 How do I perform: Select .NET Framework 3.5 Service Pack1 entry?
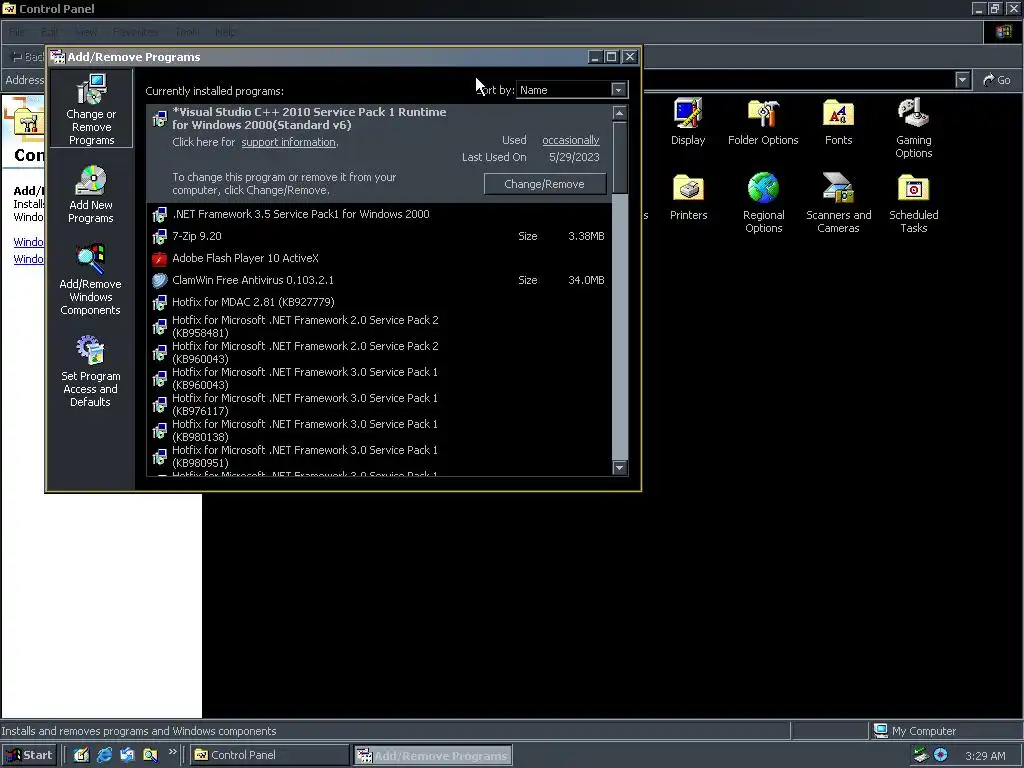pyautogui.click(x=379, y=214)
